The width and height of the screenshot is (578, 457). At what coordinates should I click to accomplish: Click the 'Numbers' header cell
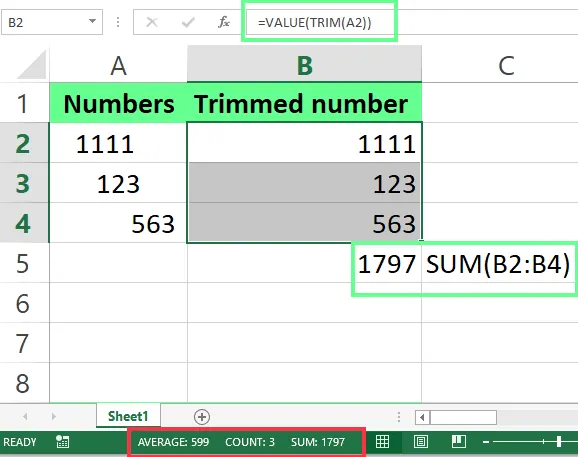point(118,103)
